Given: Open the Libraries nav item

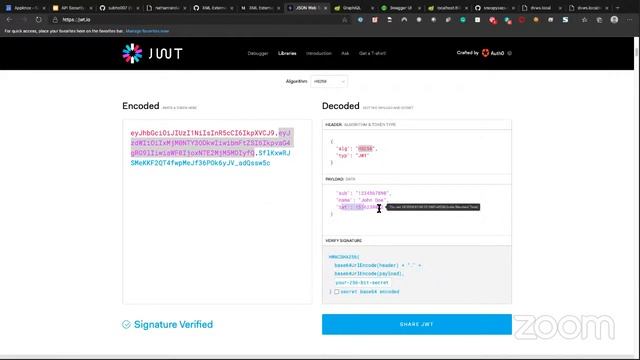Looking at the screenshot, I should click(x=287, y=53).
